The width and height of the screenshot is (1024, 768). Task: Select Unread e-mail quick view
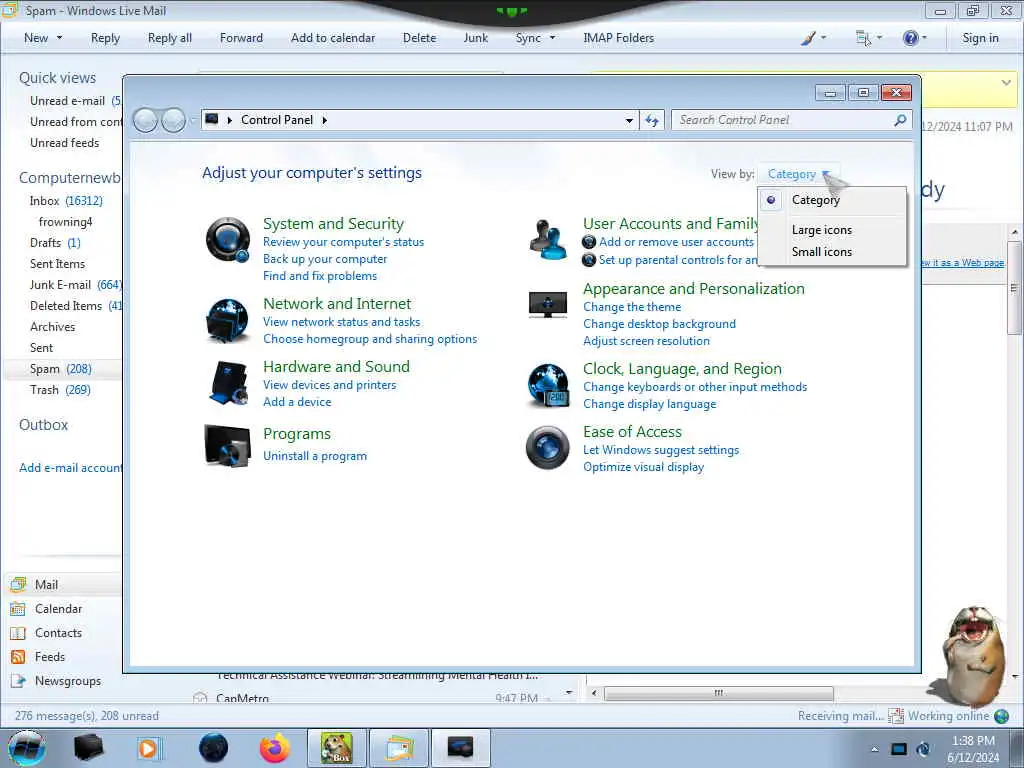pyautogui.click(x=74, y=101)
